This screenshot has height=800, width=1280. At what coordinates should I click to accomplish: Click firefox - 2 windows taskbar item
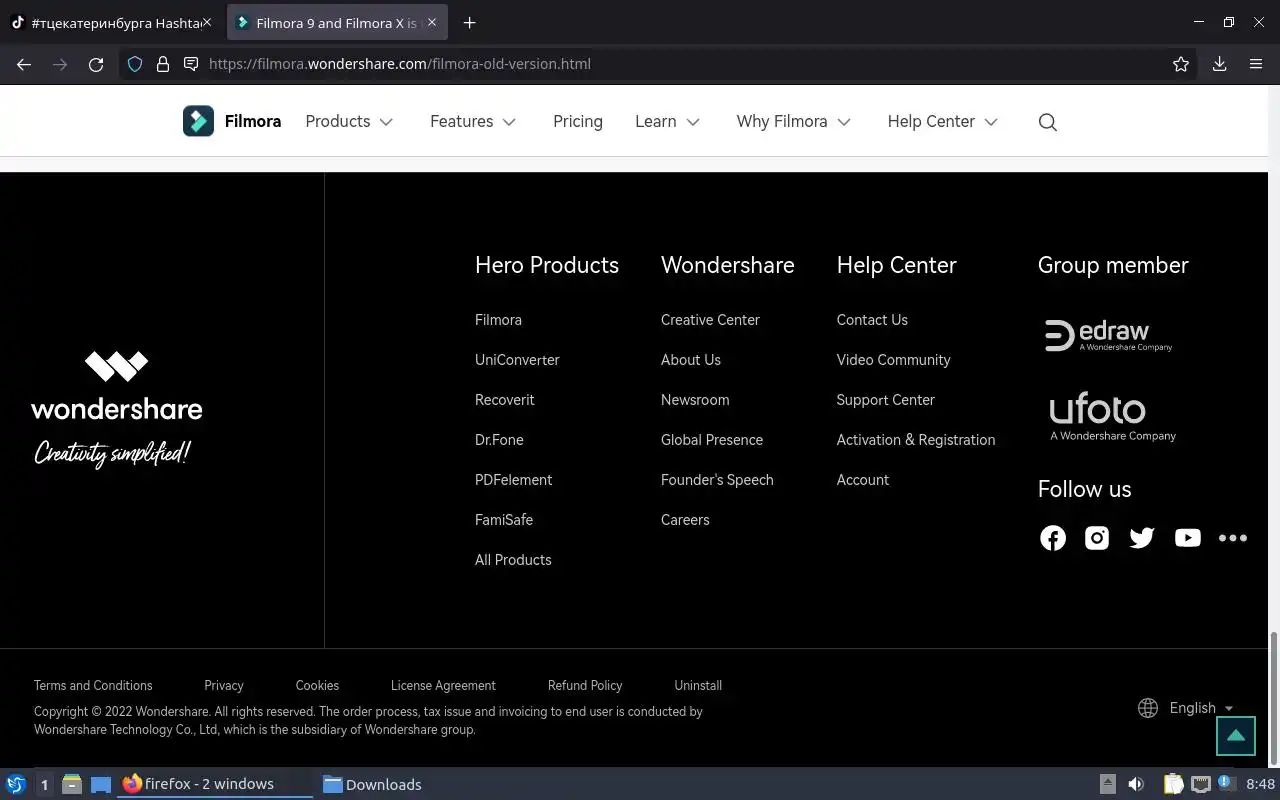pyautogui.click(x=216, y=784)
